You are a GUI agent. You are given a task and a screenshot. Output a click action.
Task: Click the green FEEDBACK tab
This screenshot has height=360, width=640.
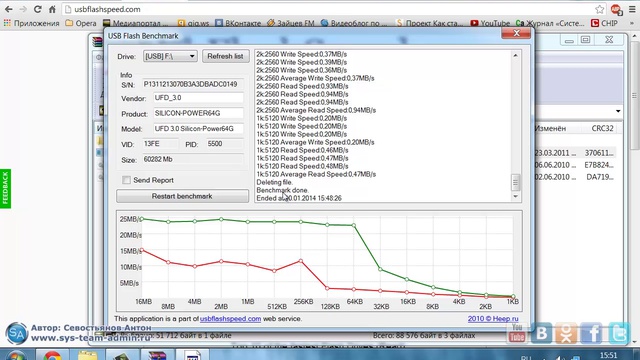tap(5, 188)
